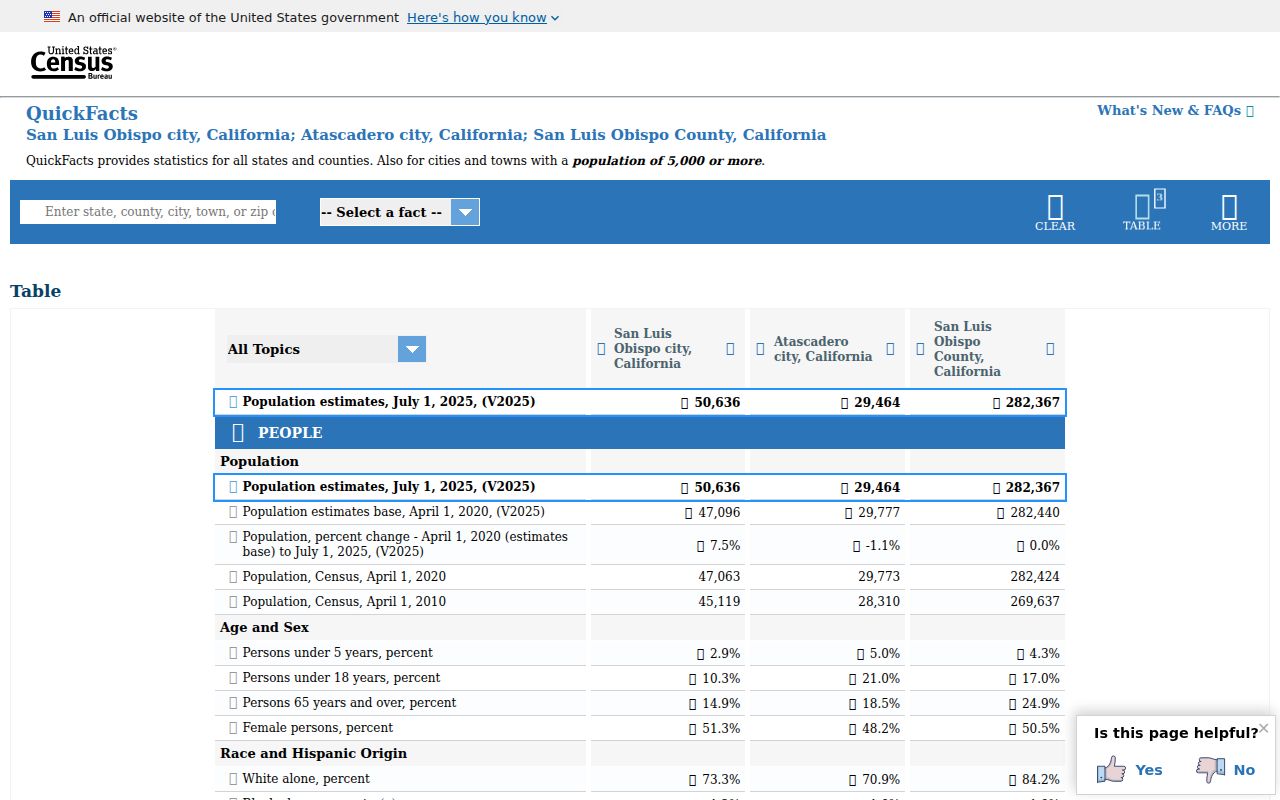
Task: Click info icon beside Female persons, percent
Action: pos(233,727)
